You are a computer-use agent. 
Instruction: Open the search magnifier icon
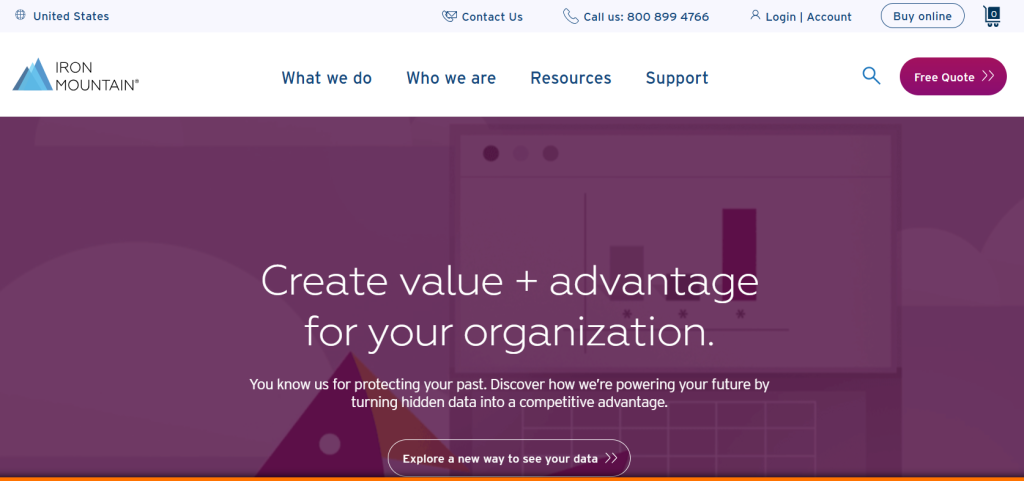(x=871, y=76)
